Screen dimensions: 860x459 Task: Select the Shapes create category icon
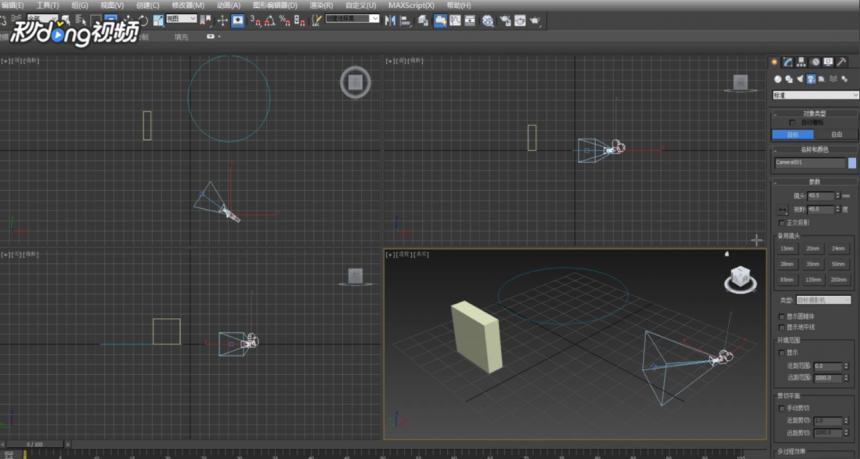click(x=789, y=80)
